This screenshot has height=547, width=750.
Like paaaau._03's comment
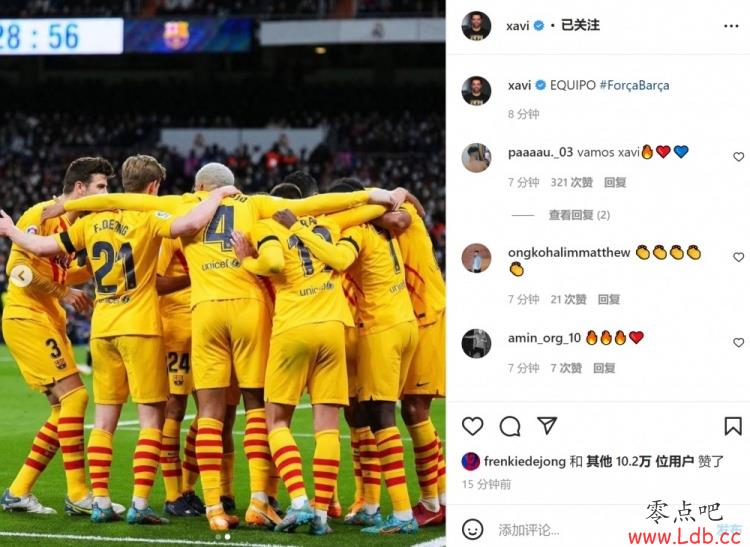[x=739, y=156]
